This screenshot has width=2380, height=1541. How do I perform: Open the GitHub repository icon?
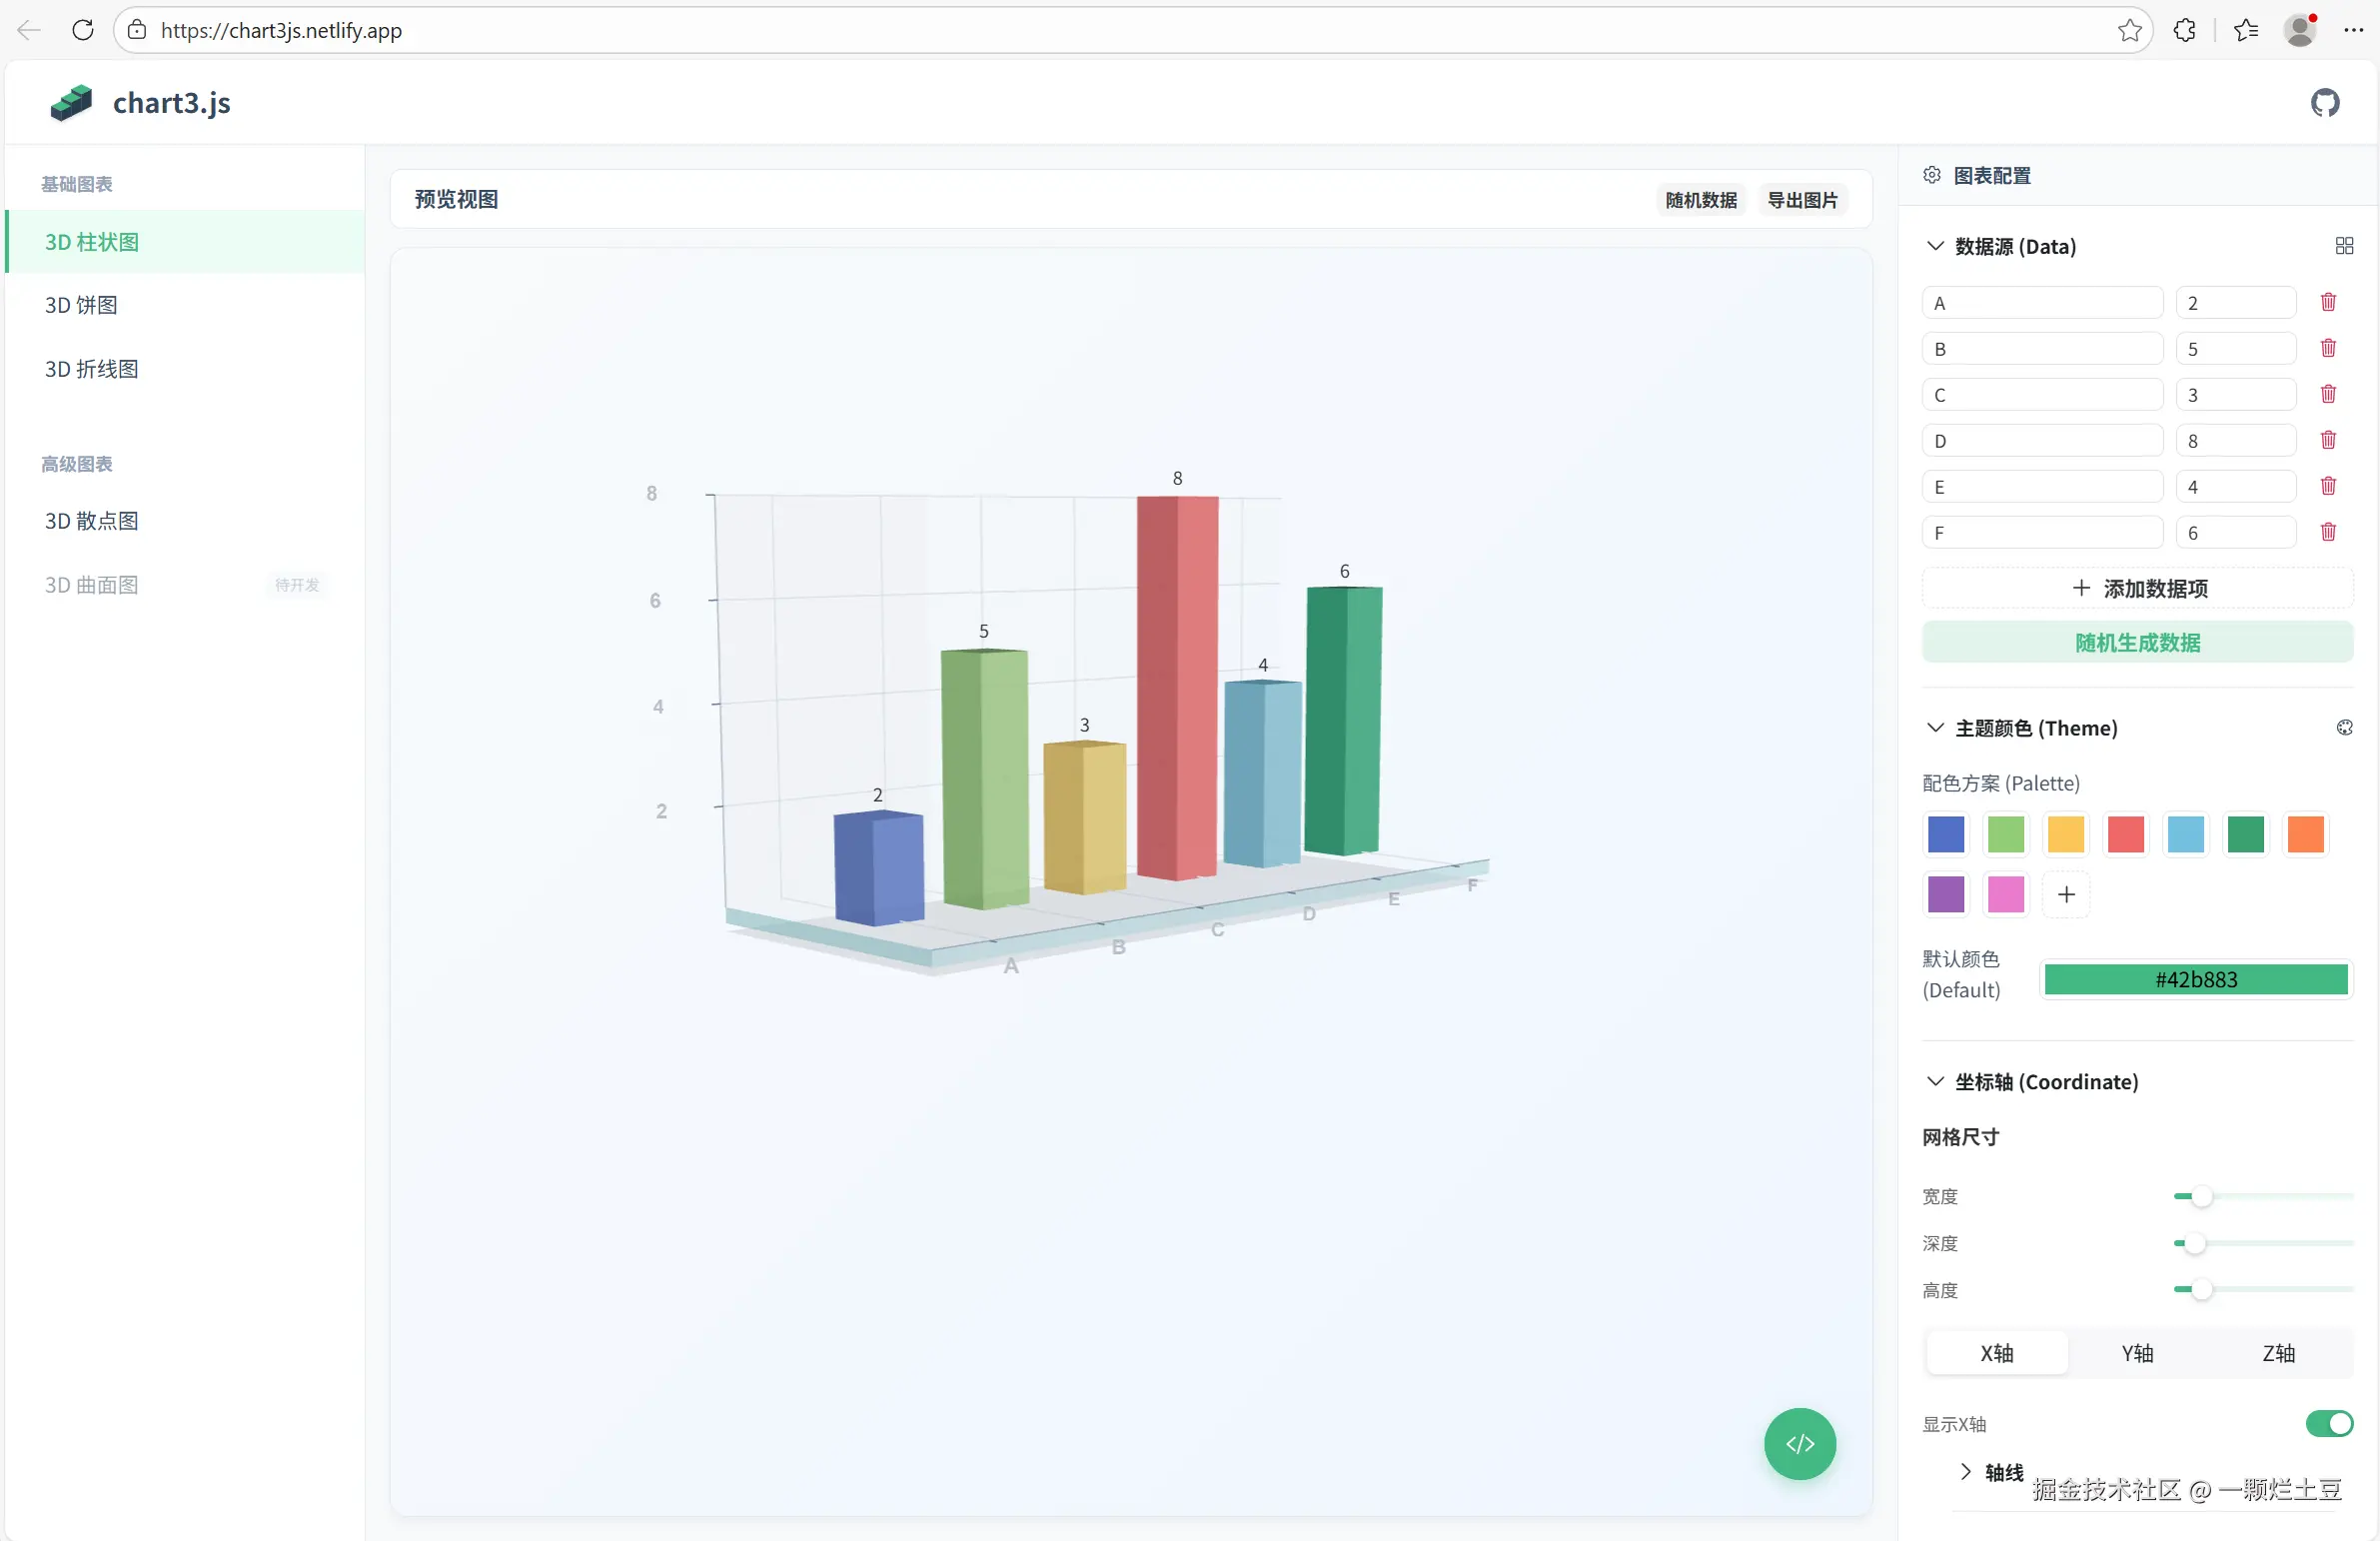[2325, 102]
